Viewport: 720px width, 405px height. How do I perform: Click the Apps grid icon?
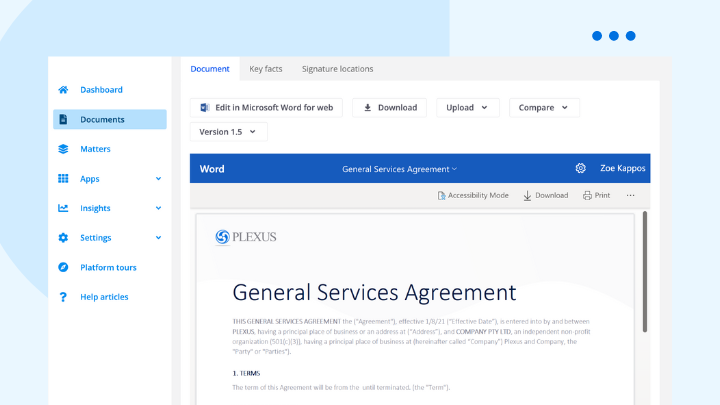pyautogui.click(x=63, y=179)
